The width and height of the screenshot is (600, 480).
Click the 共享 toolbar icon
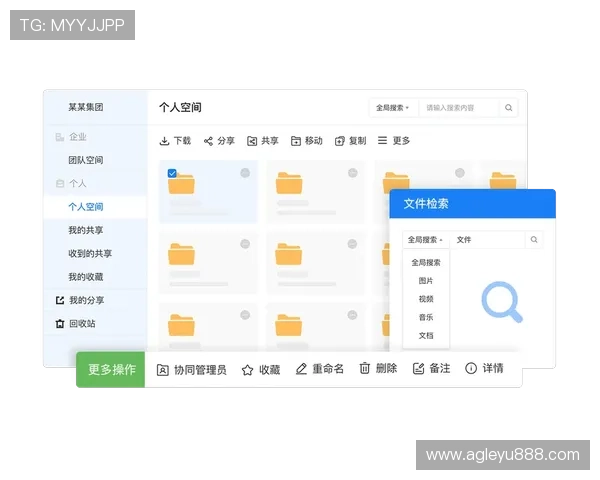pyautogui.click(x=252, y=141)
